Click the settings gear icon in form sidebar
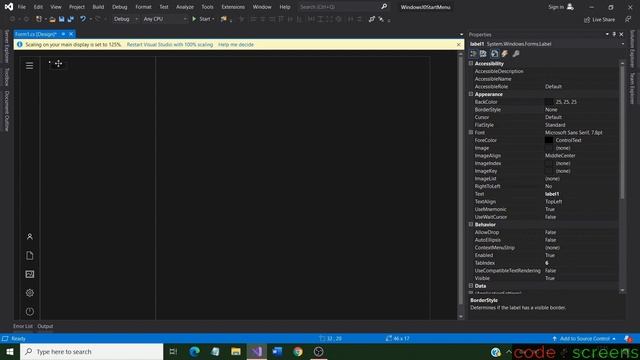The height and width of the screenshot is (360, 640). click(29, 293)
